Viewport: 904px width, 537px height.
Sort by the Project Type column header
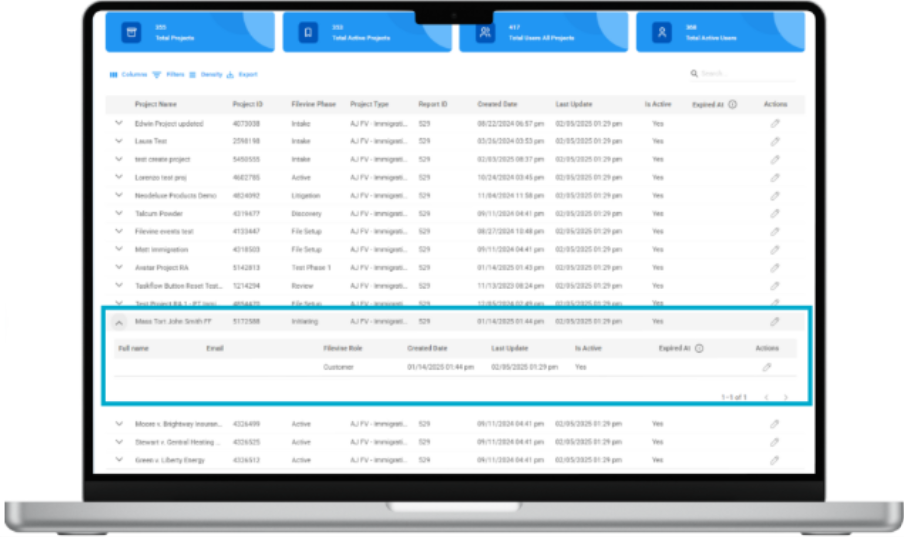(370, 104)
